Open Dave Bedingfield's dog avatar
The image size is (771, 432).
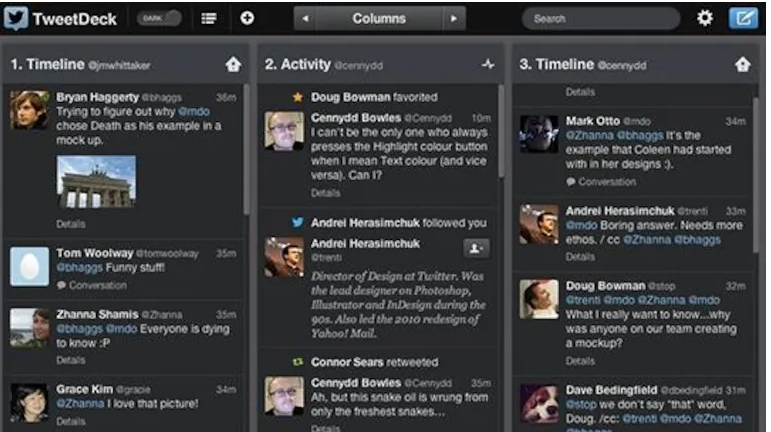(x=539, y=403)
